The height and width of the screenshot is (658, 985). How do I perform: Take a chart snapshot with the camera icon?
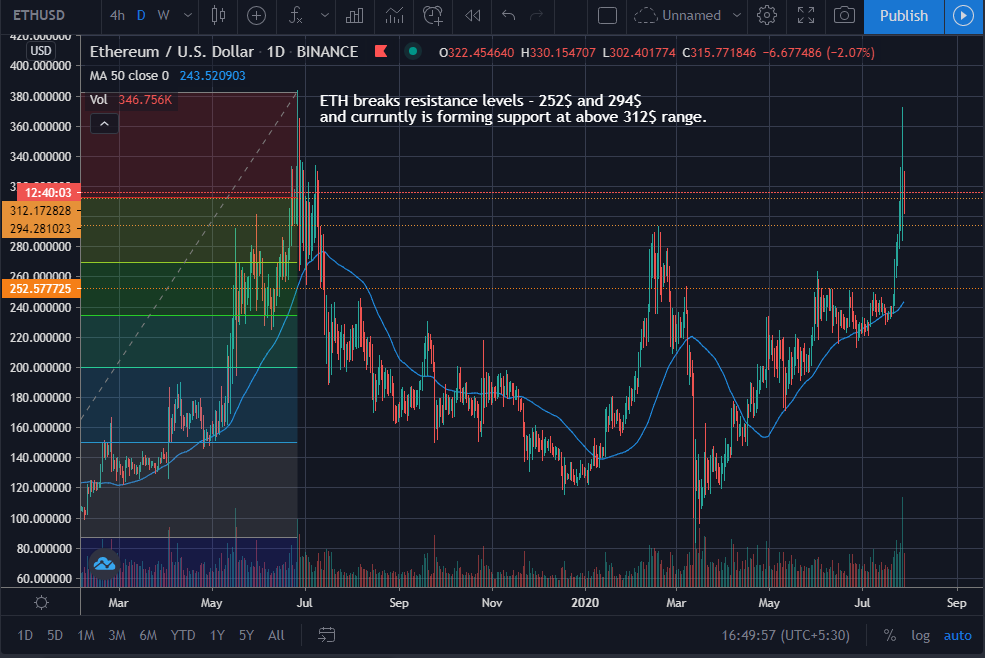point(845,15)
